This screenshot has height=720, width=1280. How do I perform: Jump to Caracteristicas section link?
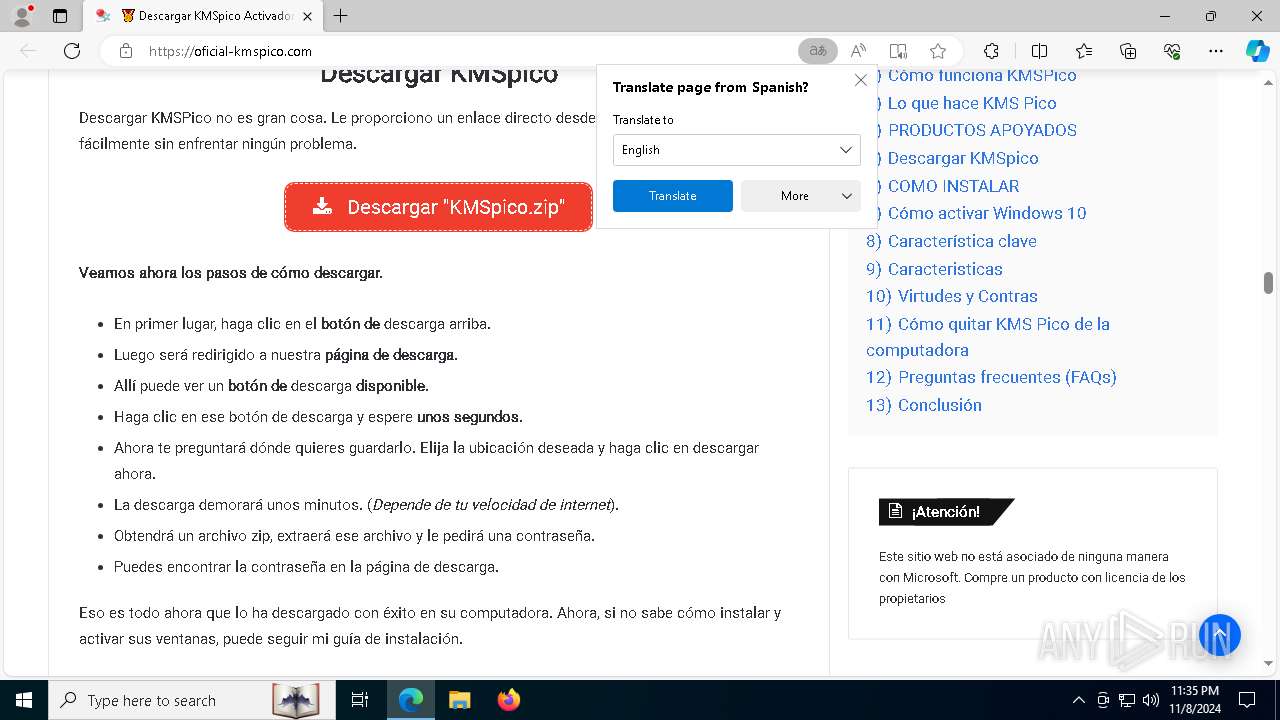point(934,269)
